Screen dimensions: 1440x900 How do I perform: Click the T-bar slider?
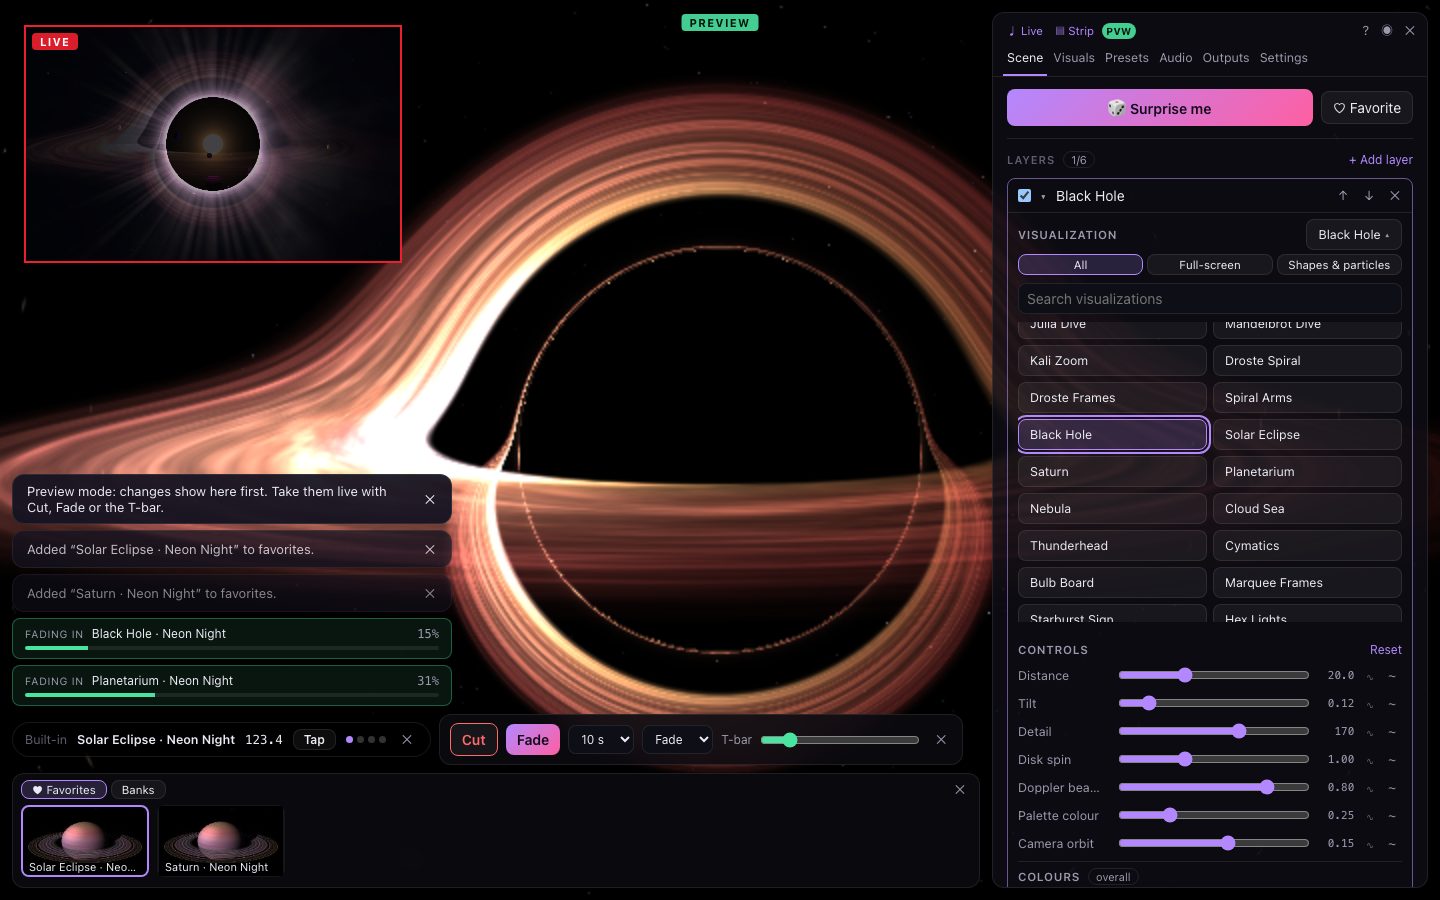(840, 740)
